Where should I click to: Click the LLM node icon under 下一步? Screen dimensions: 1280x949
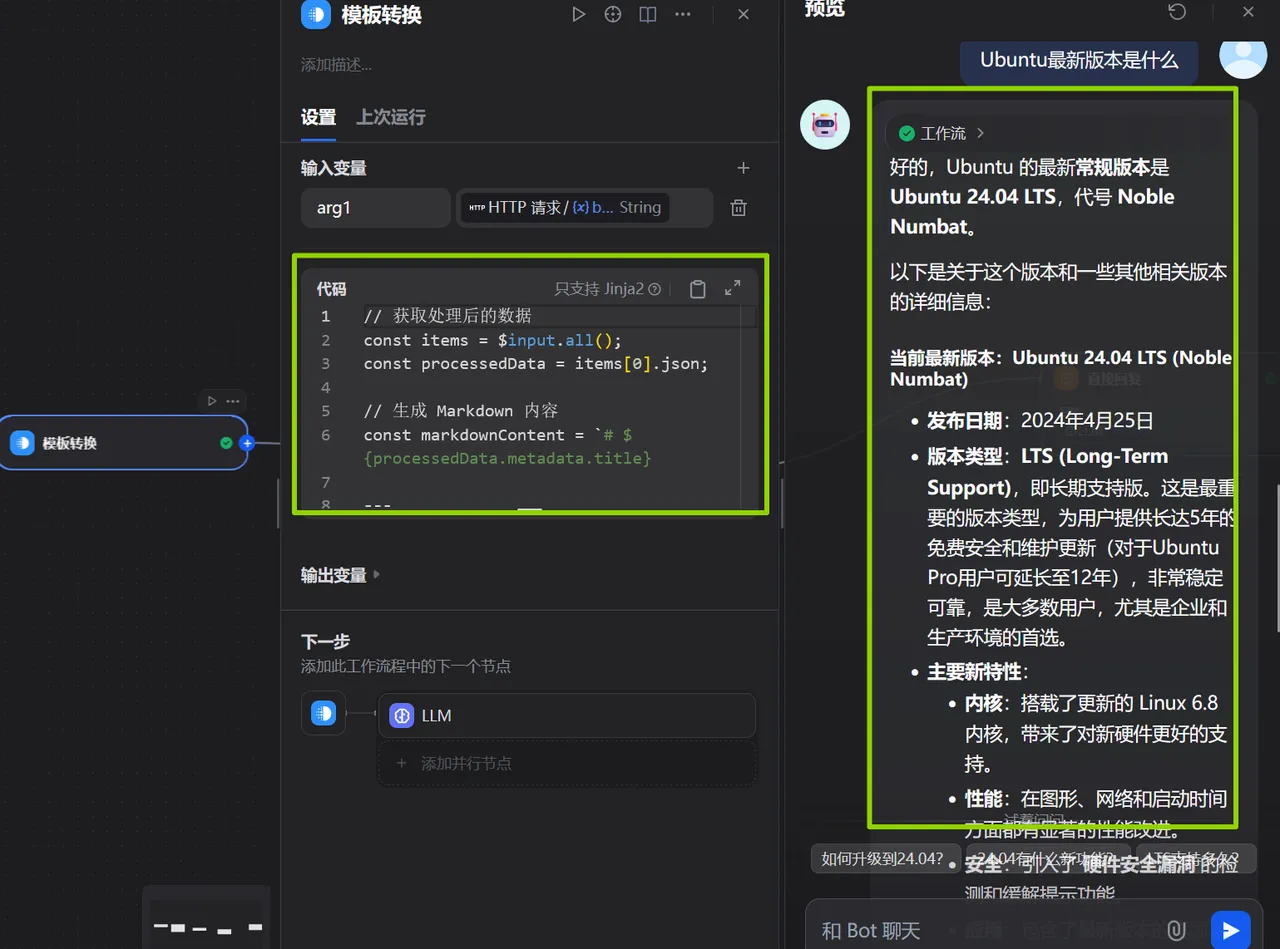(x=402, y=716)
